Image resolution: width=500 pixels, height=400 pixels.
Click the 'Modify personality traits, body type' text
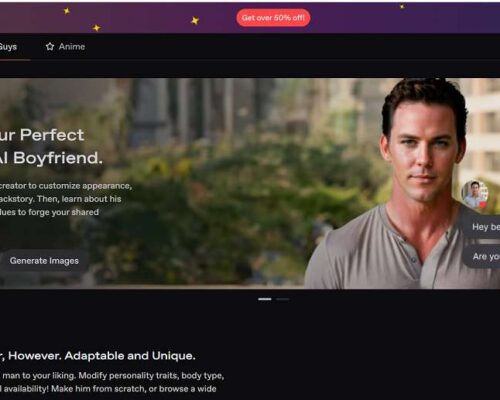coord(151,376)
